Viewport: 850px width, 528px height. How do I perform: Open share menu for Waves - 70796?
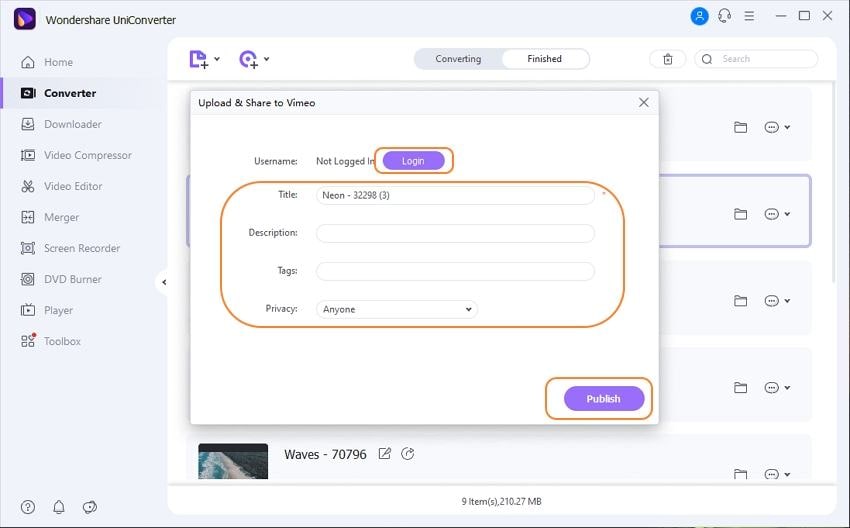click(777, 474)
